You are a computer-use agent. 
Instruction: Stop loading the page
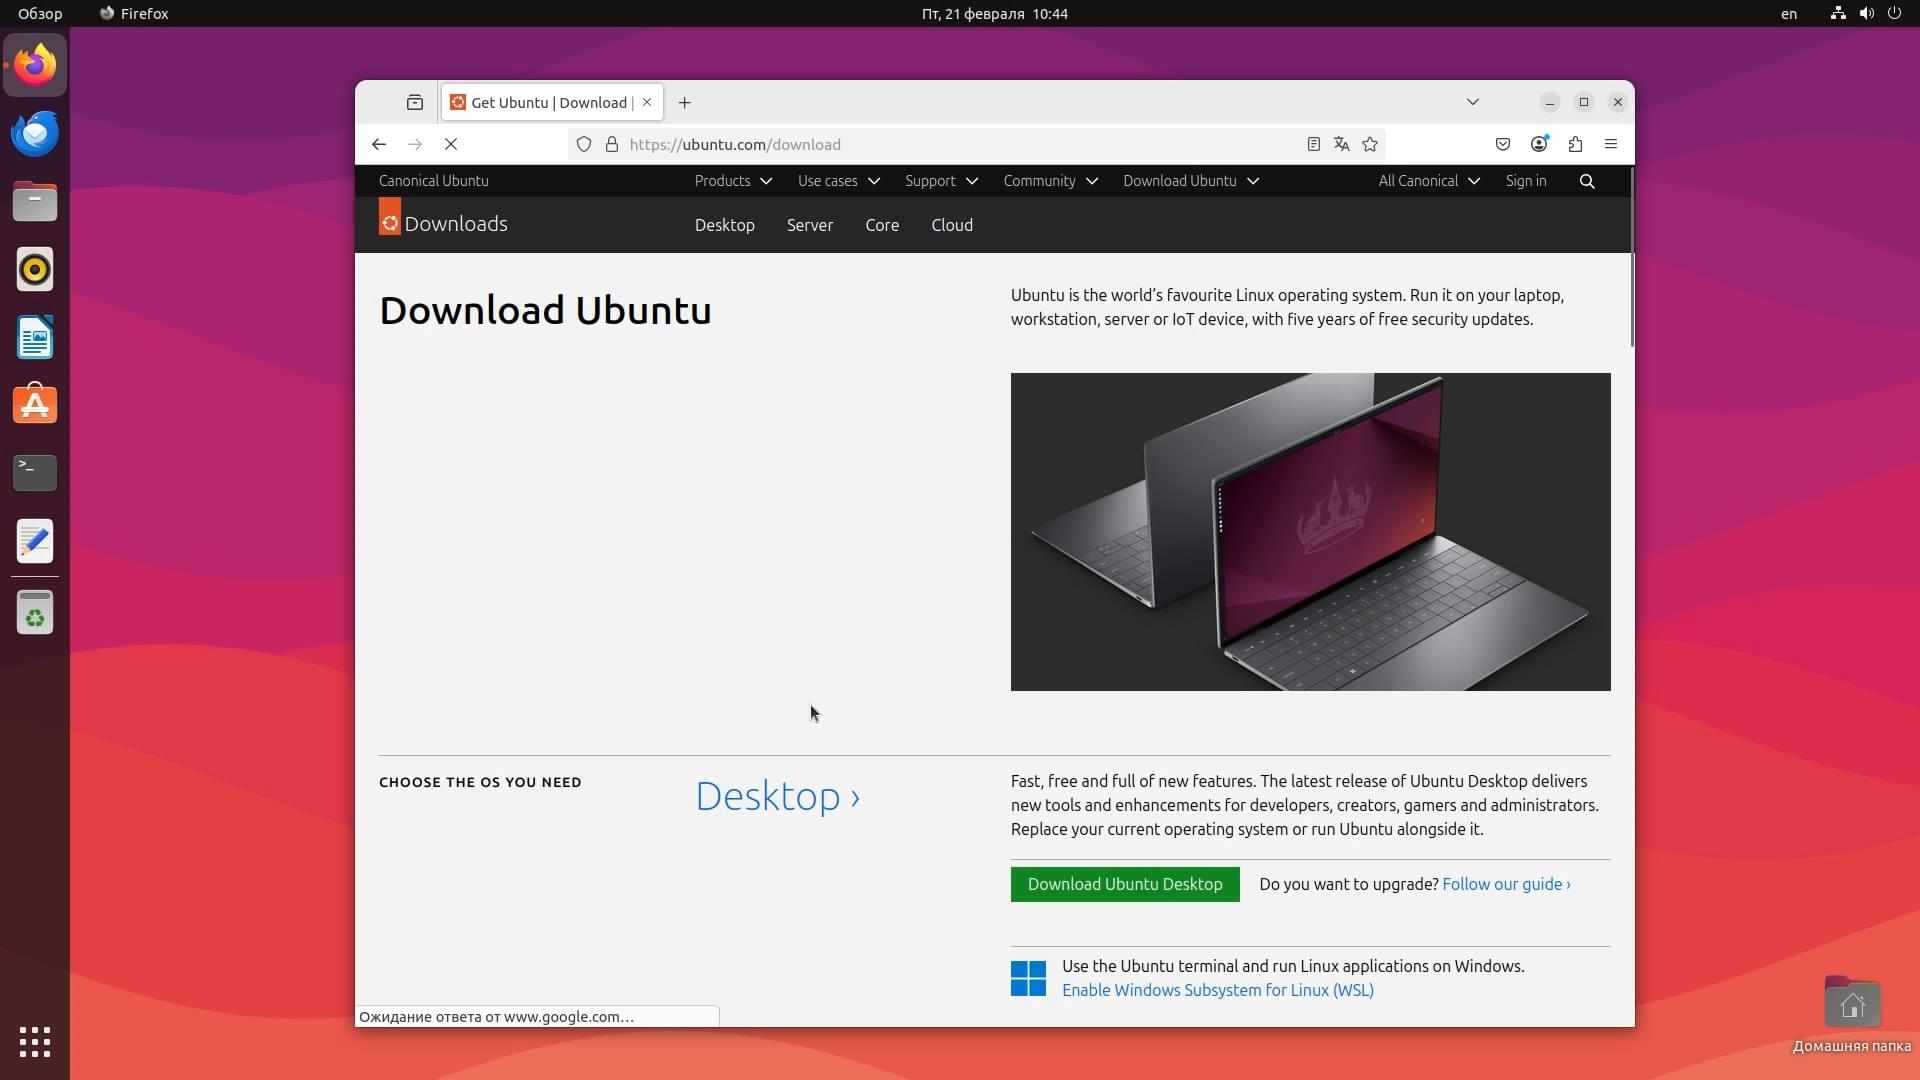pyautogui.click(x=451, y=144)
